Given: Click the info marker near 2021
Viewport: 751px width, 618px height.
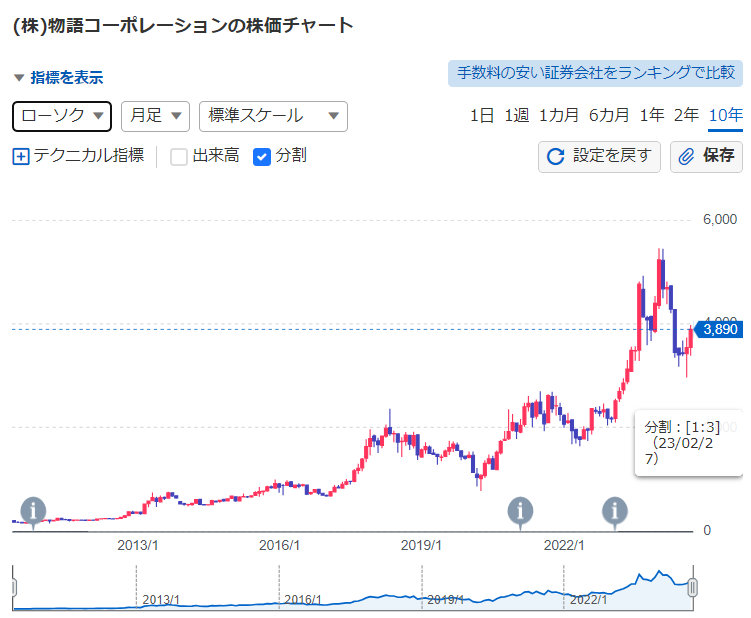Looking at the screenshot, I should pos(520,511).
